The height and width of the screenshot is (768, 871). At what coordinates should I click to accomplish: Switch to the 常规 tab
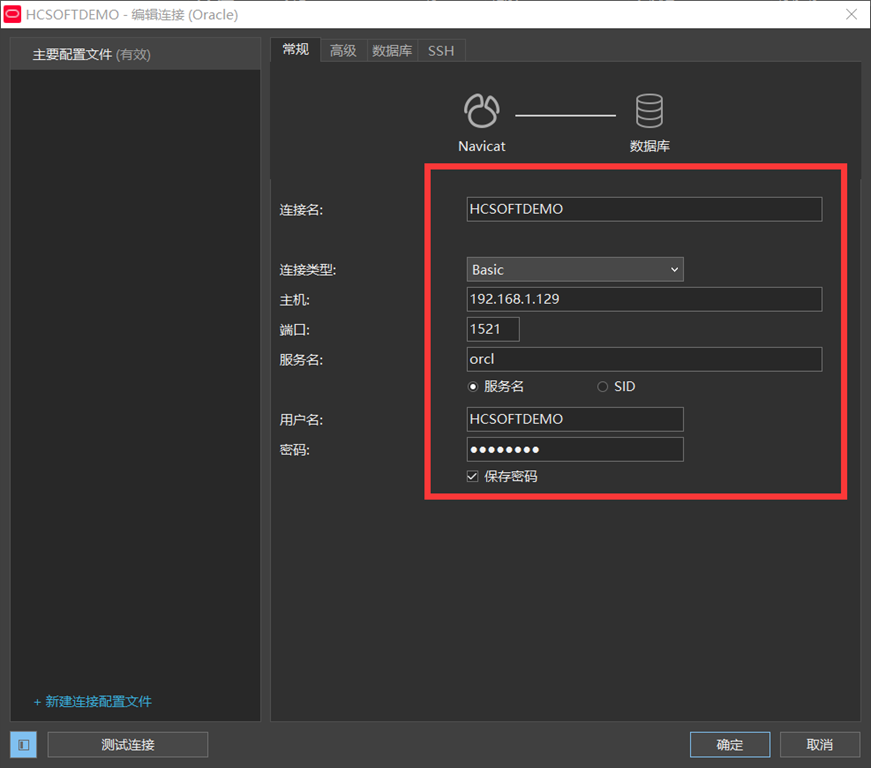296,49
